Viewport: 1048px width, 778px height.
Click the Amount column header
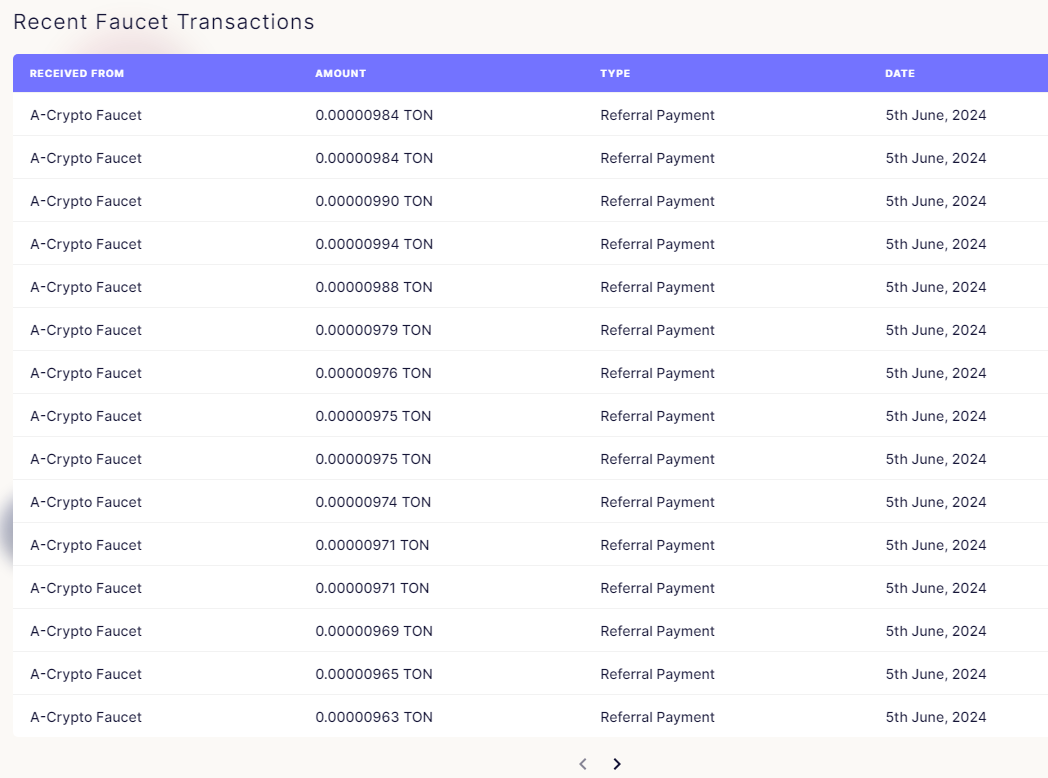tap(341, 73)
